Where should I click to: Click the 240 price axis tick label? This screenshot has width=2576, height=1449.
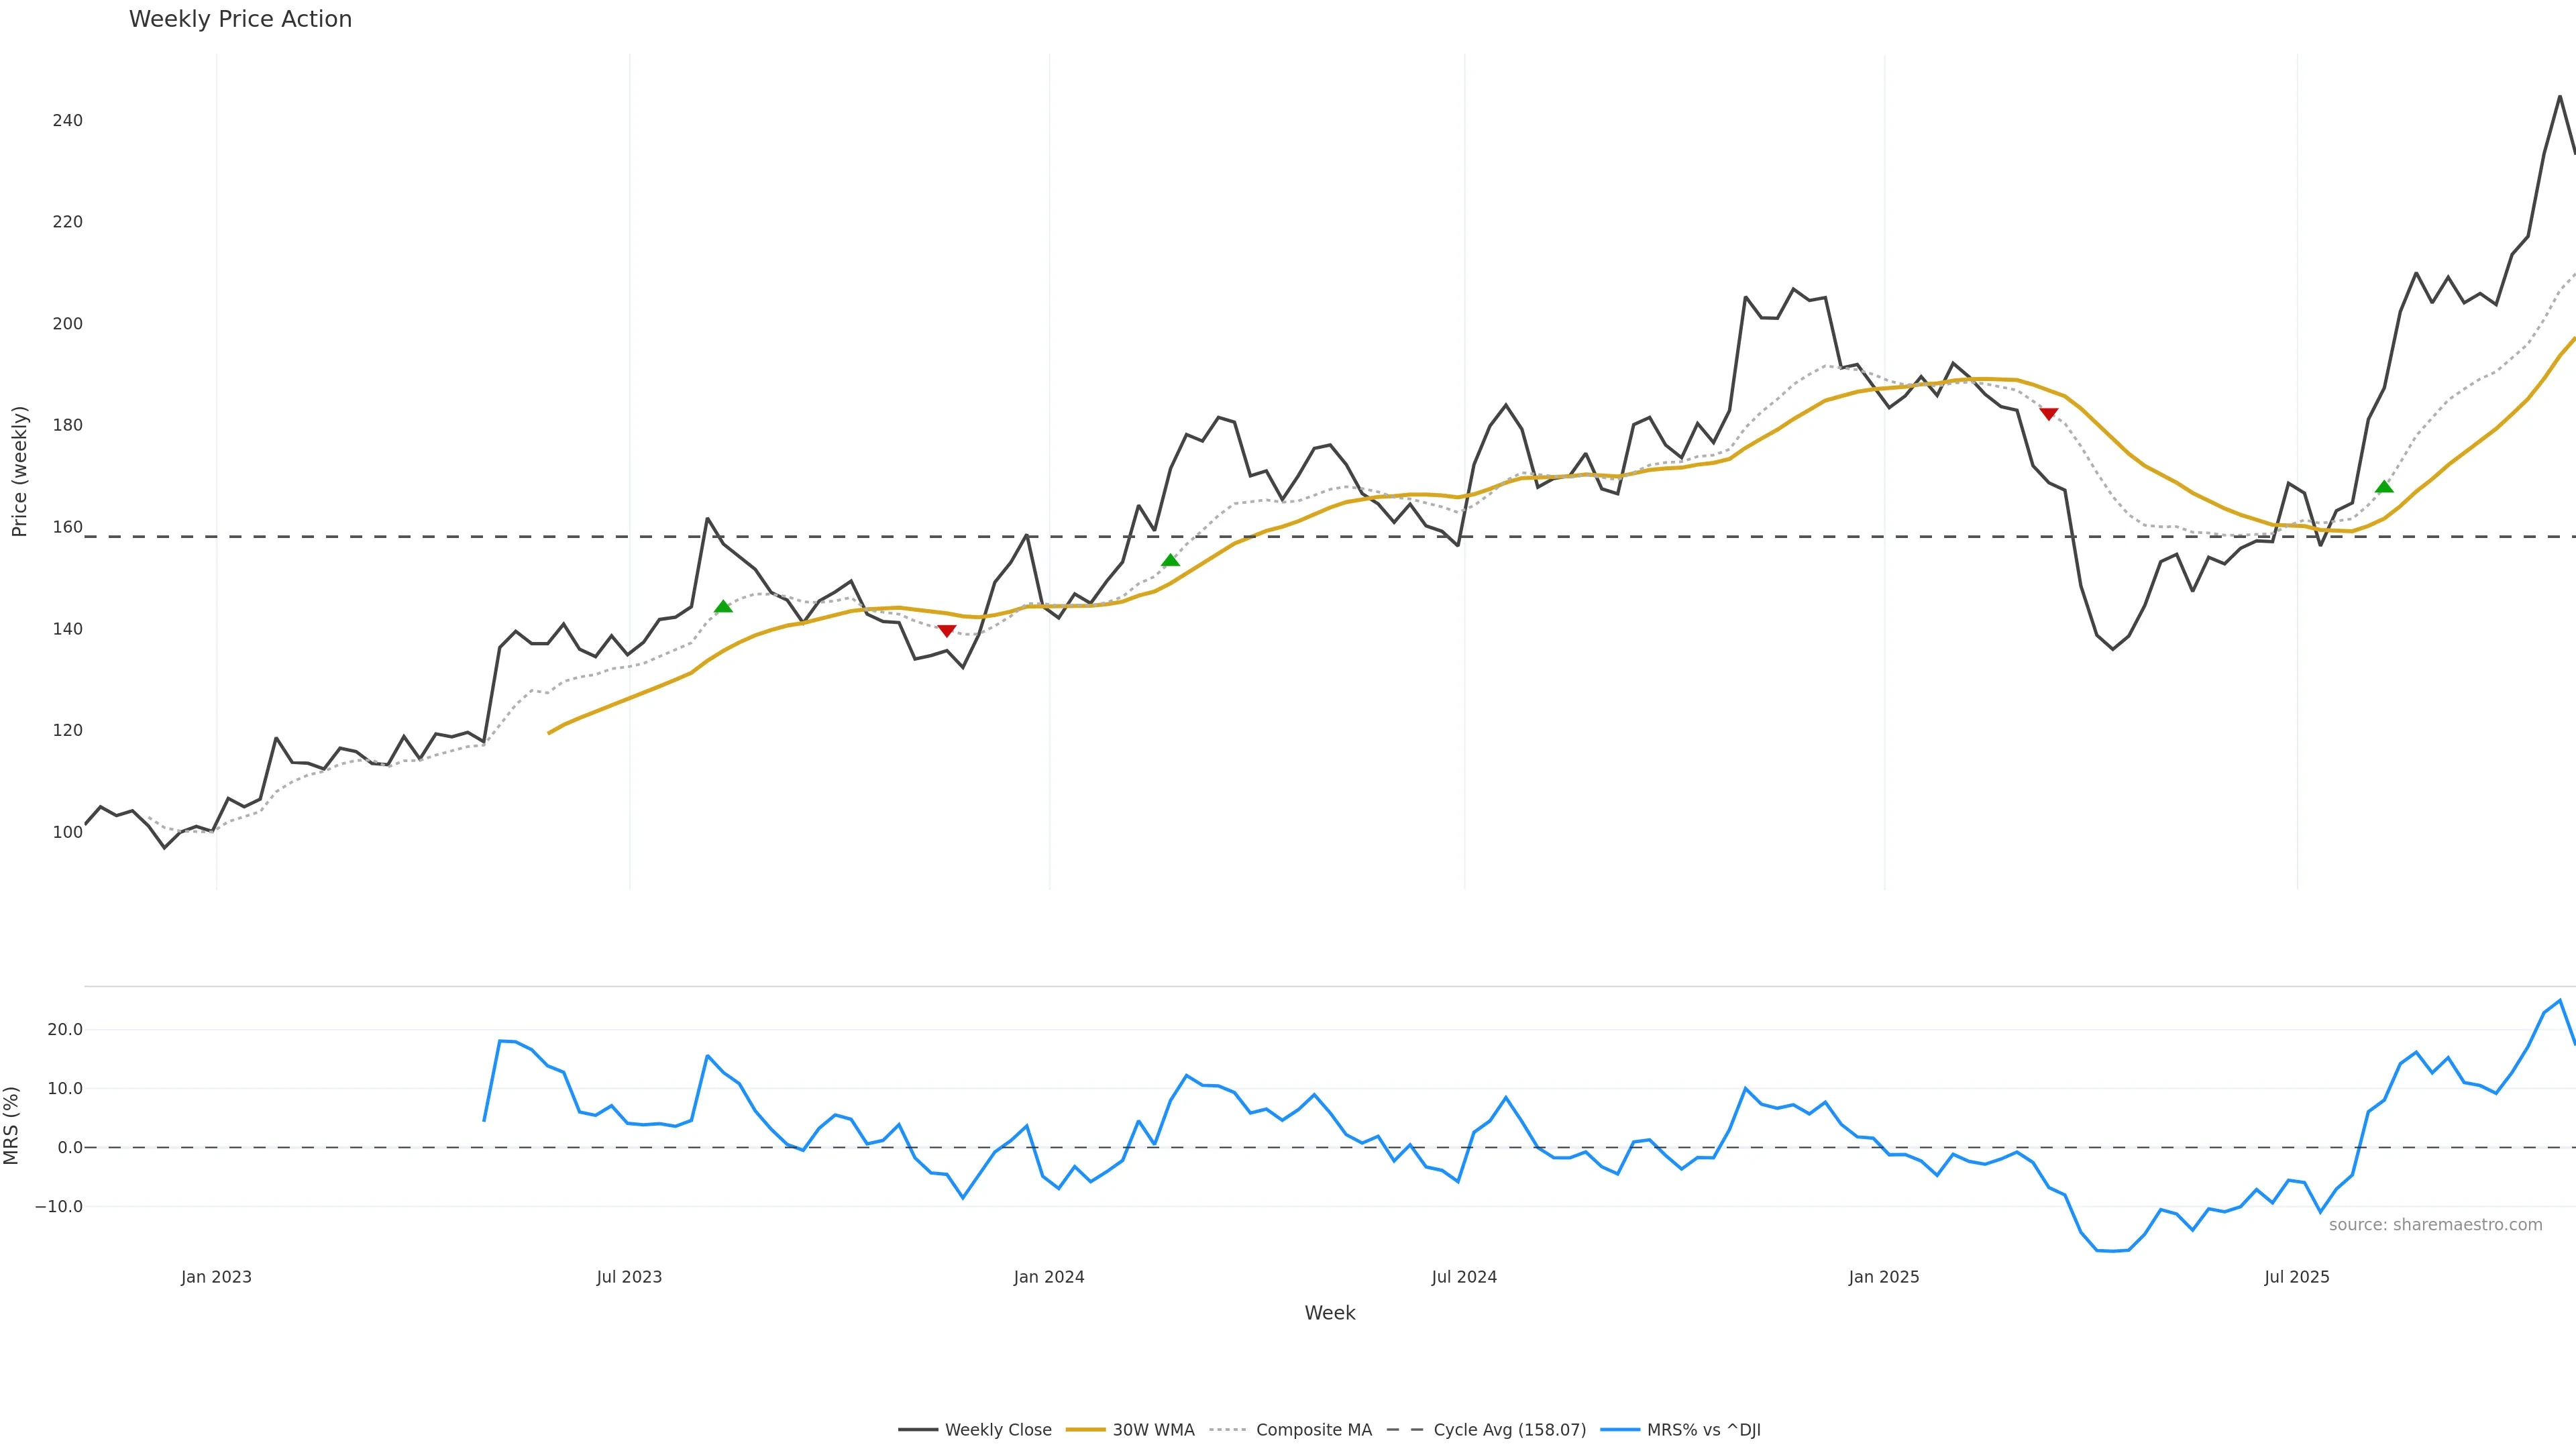tap(68, 121)
